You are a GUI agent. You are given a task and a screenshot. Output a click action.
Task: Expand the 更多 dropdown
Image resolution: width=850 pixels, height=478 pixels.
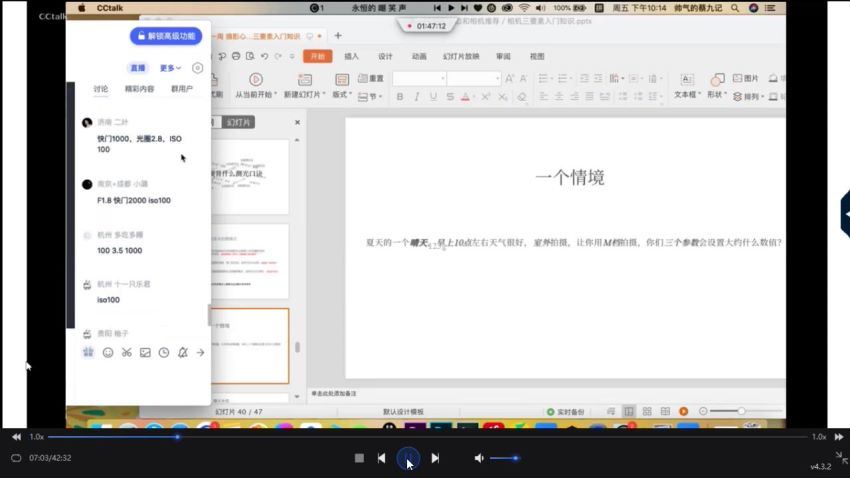(170, 68)
